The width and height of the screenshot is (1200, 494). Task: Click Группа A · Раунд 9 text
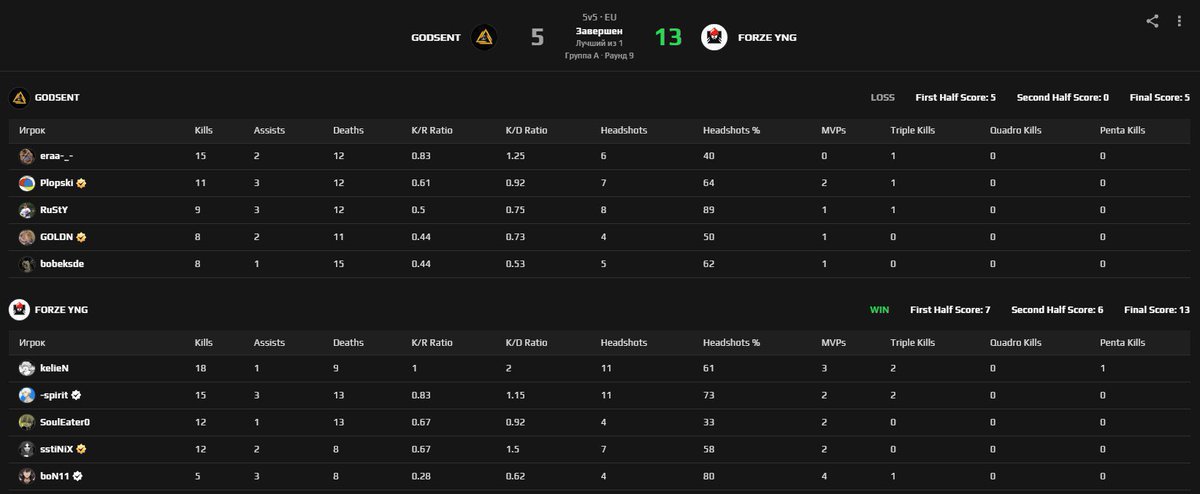click(x=599, y=55)
